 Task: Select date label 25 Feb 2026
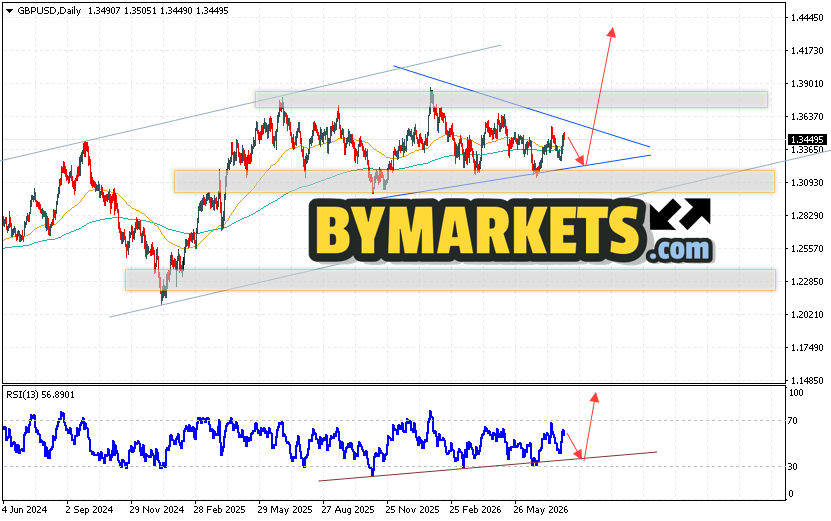(475, 510)
